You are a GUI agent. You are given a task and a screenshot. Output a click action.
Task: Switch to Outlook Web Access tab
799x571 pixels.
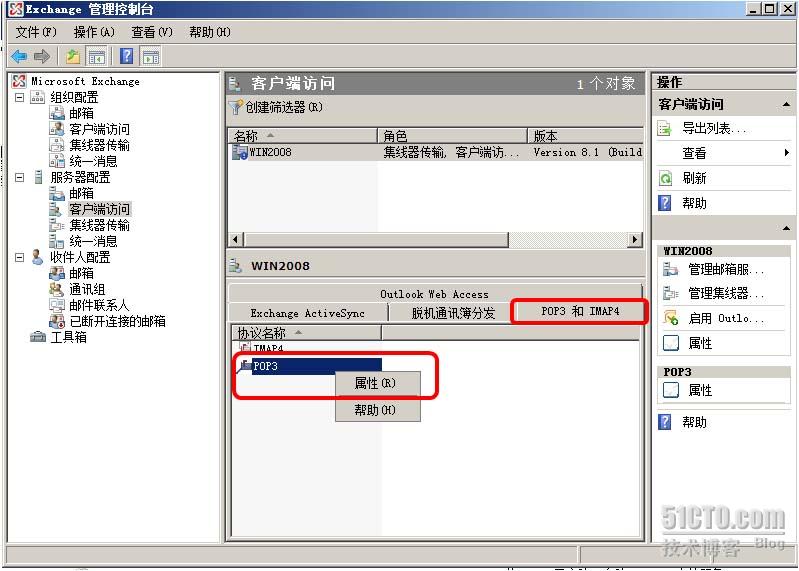click(x=435, y=294)
